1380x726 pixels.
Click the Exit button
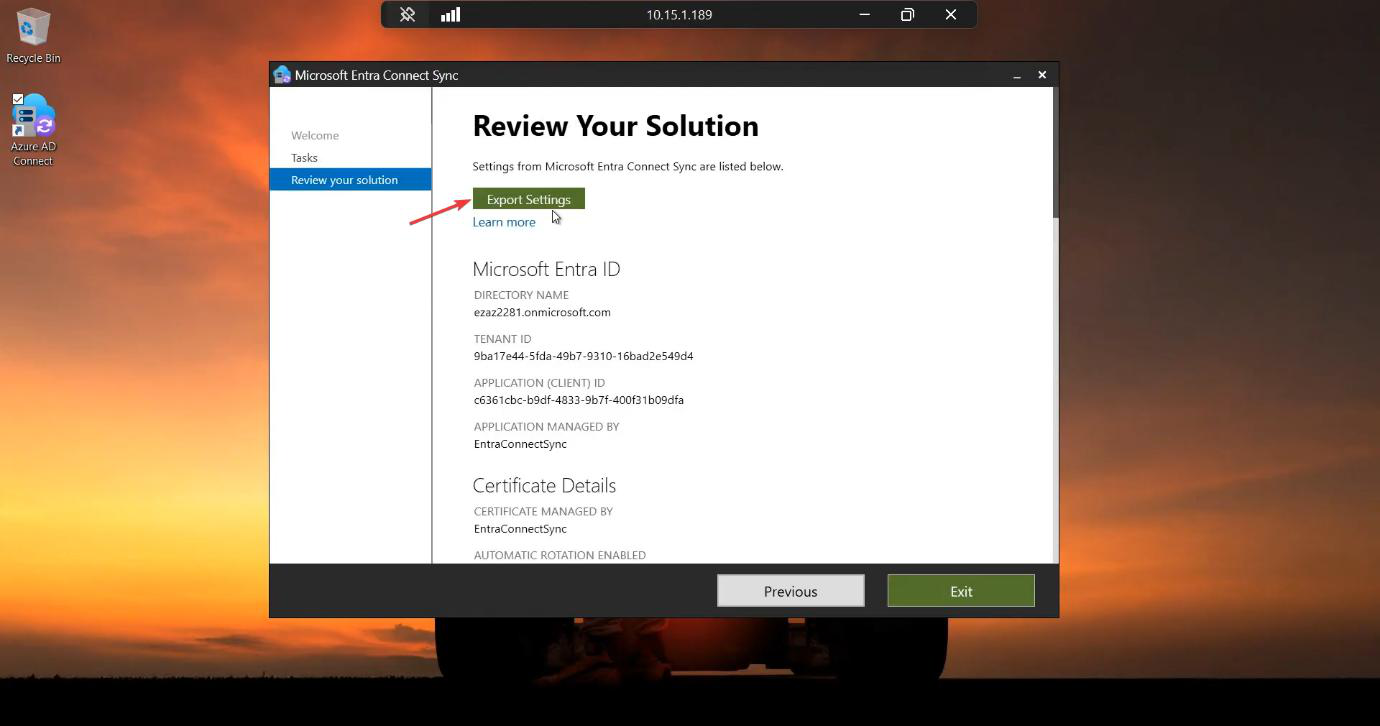coord(961,591)
